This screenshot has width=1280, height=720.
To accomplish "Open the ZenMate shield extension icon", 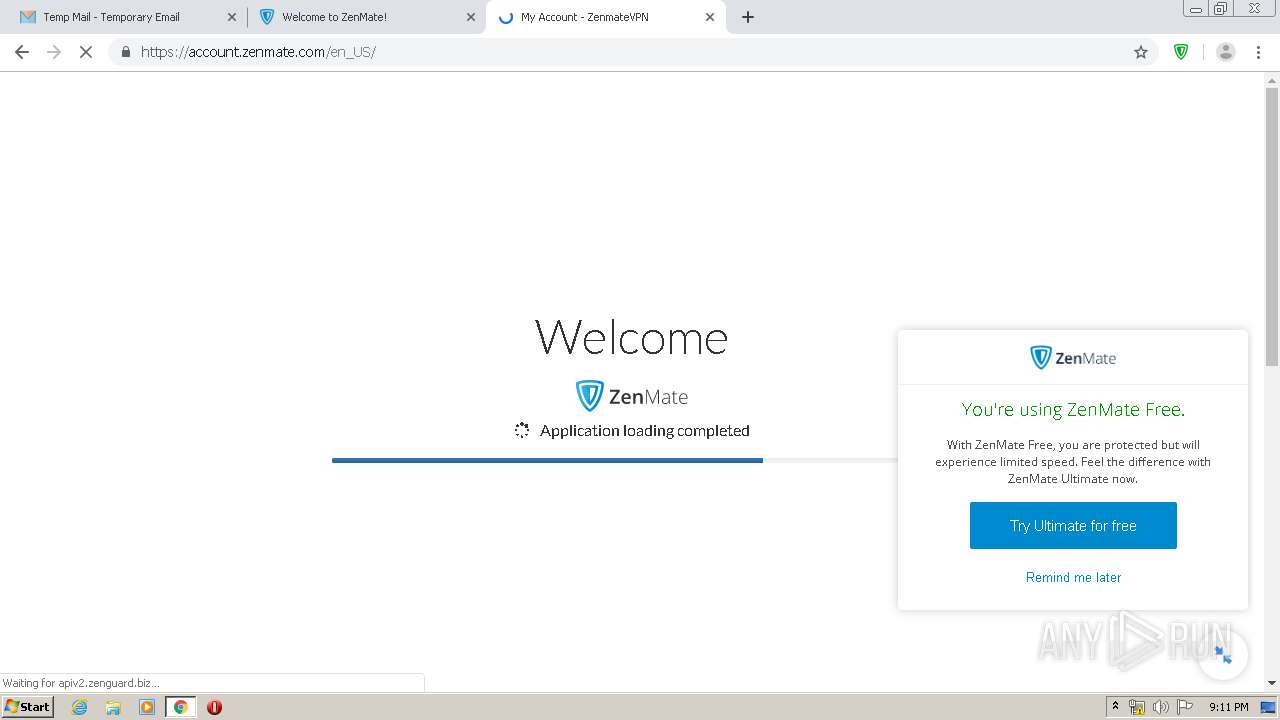I will pyautogui.click(x=1181, y=52).
